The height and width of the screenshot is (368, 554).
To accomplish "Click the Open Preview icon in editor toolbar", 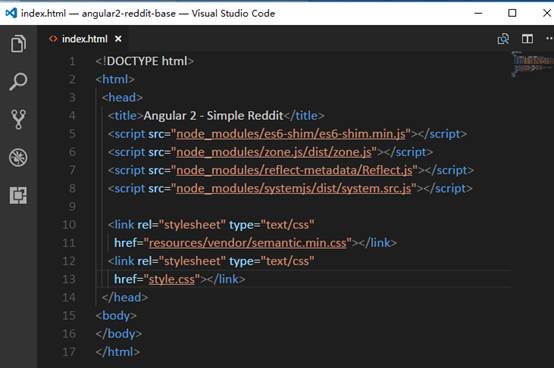I will click(x=503, y=39).
